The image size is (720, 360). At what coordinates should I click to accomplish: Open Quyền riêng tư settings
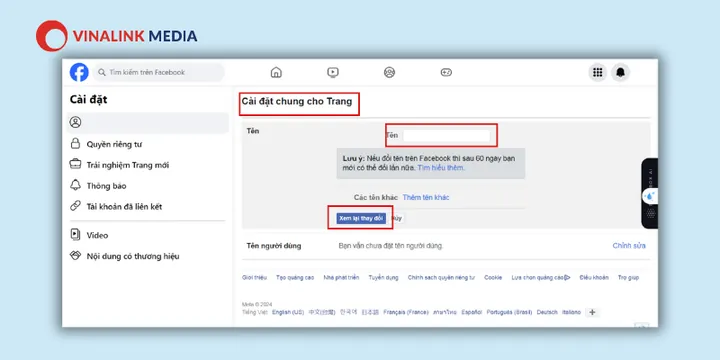coord(114,144)
